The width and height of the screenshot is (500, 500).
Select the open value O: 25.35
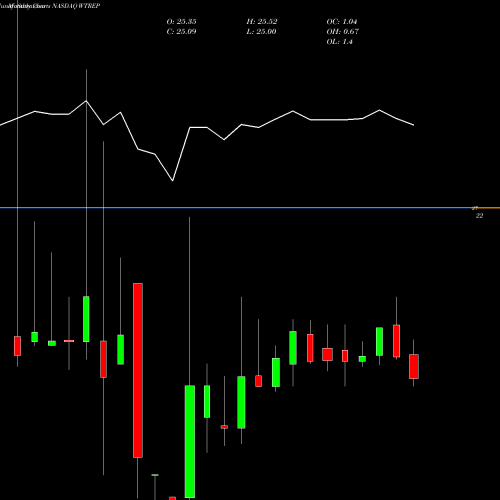181,22
